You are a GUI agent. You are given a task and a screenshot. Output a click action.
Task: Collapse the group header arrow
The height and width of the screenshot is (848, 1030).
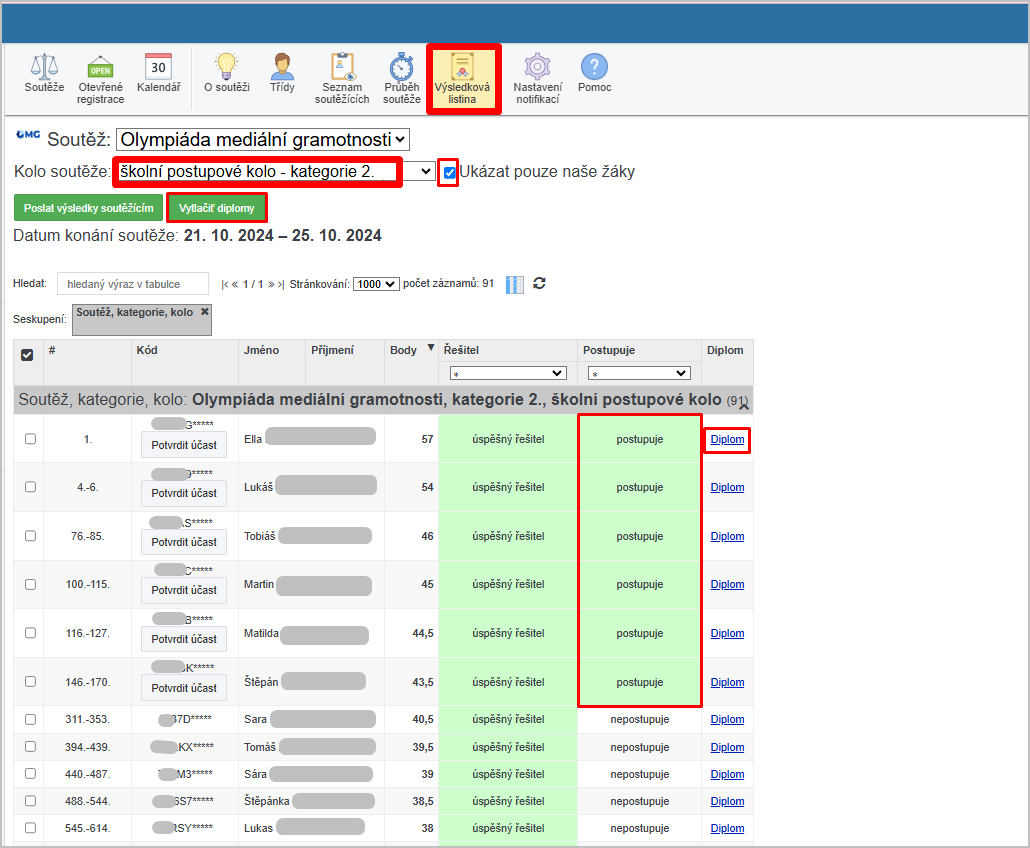[x=744, y=407]
